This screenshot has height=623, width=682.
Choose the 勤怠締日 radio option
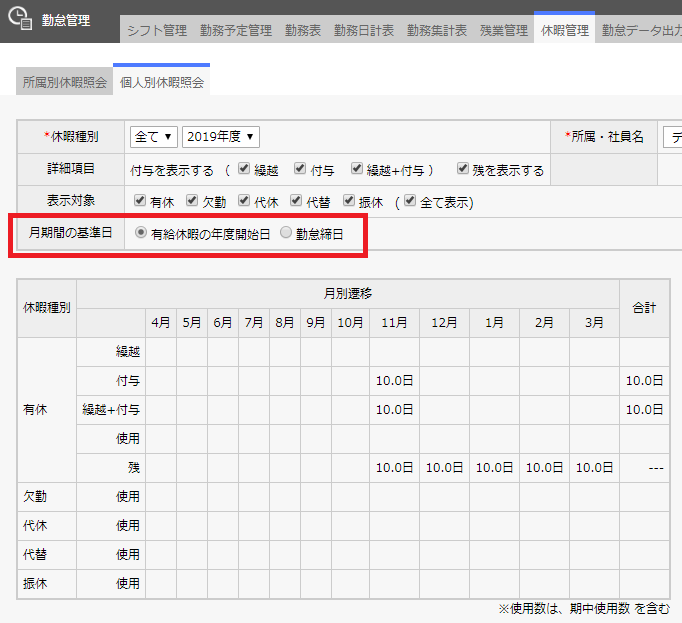click(x=287, y=233)
